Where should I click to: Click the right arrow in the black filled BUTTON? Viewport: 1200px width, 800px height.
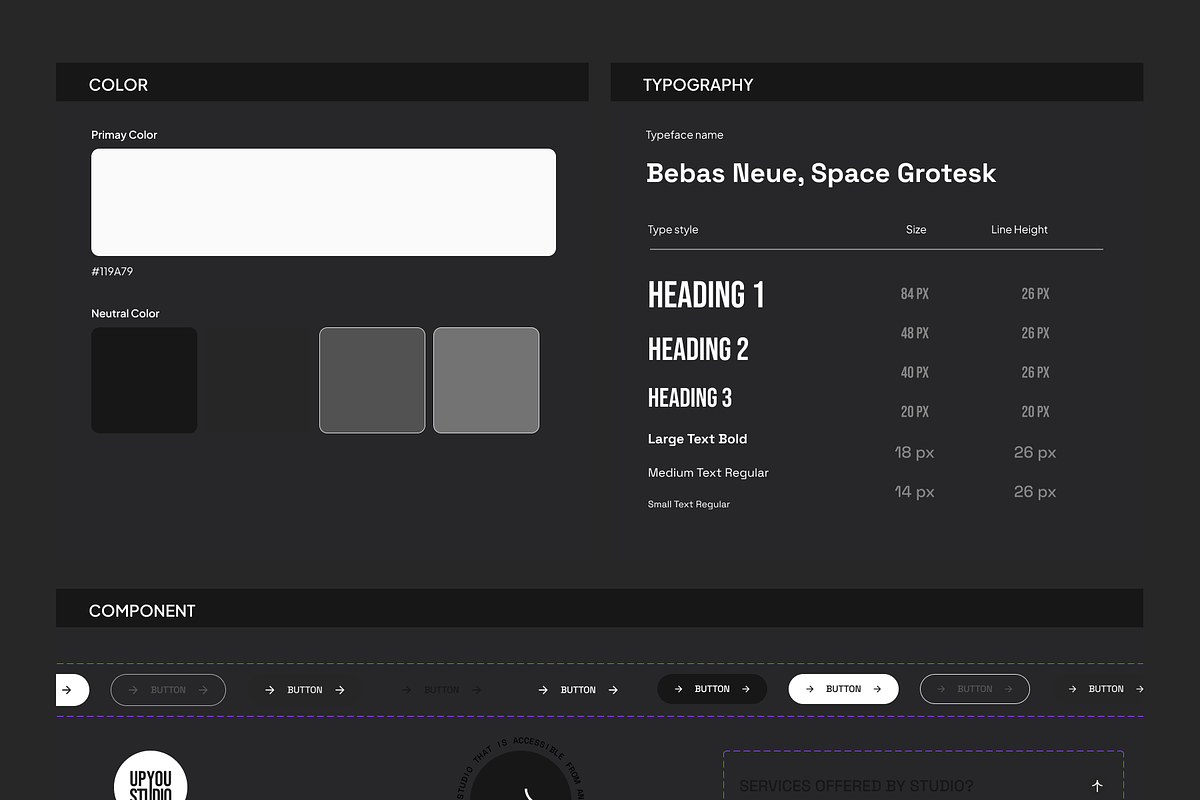tap(746, 689)
